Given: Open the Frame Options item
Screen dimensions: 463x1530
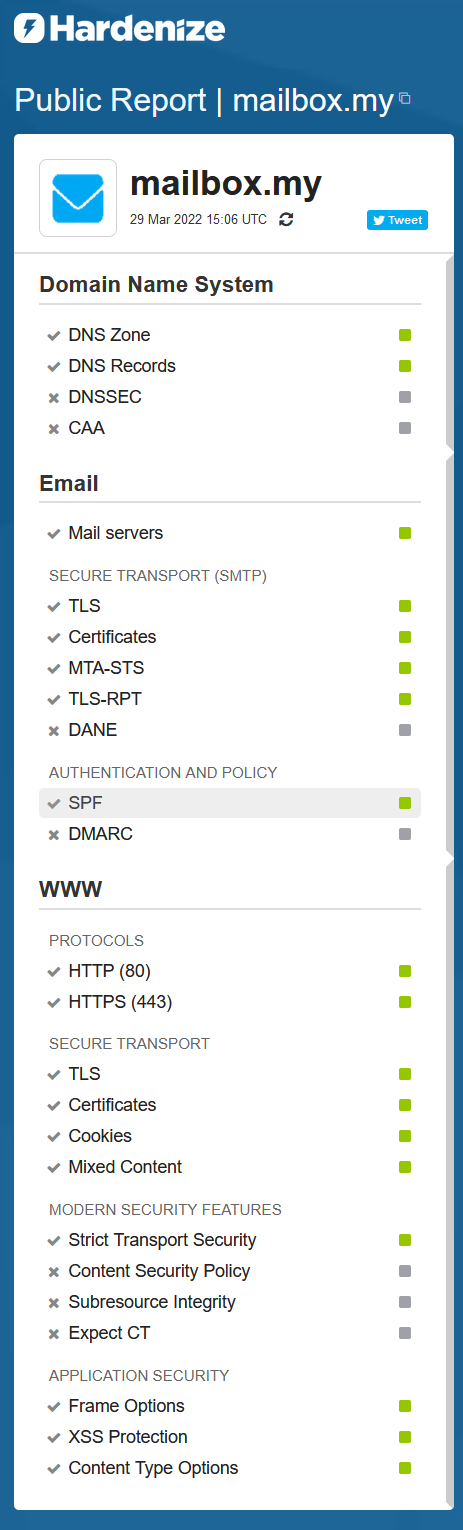Looking at the screenshot, I should (230, 1406).
